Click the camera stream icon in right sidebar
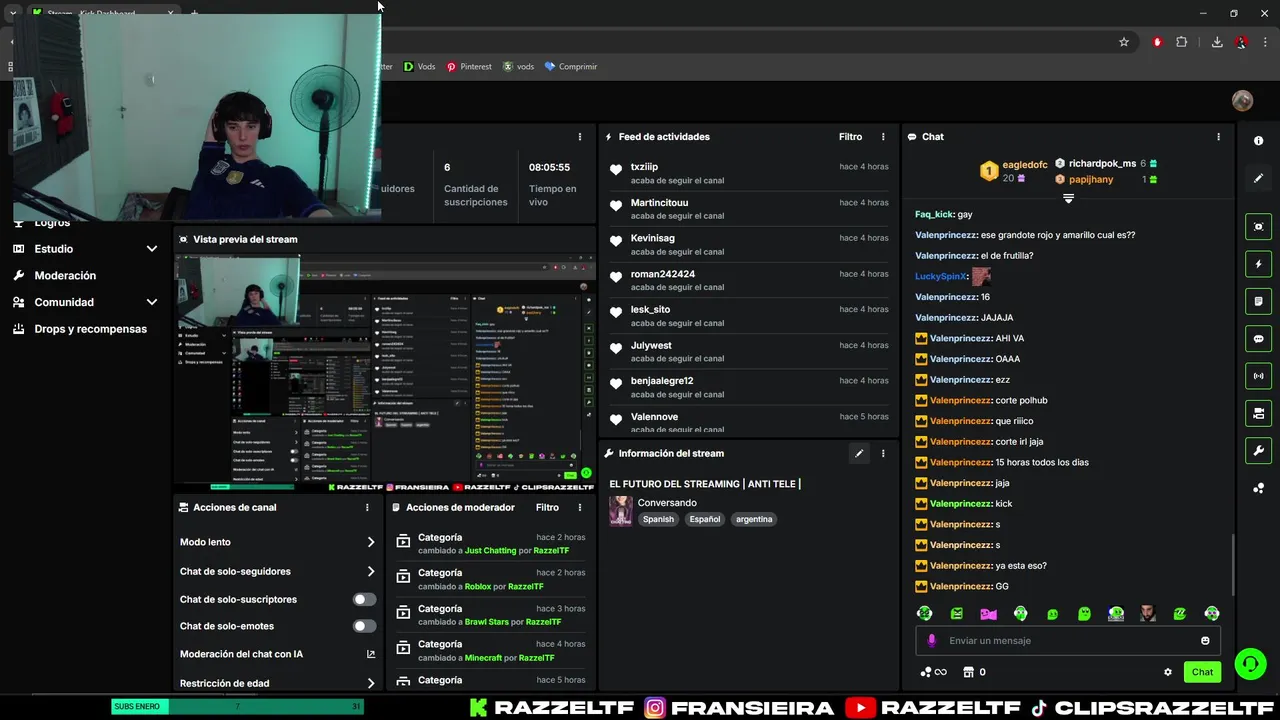Image resolution: width=1280 pixels, height=720 pixels. point(1258,413)
